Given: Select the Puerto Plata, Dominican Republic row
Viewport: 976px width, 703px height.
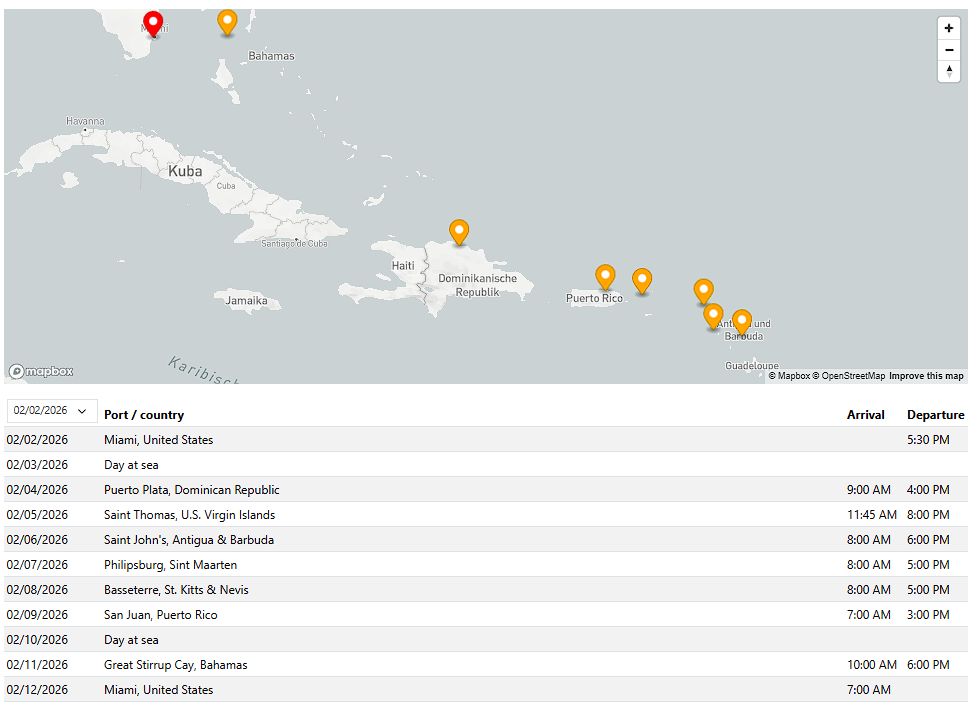Looking at the screenshot, I should pos(192,490).
